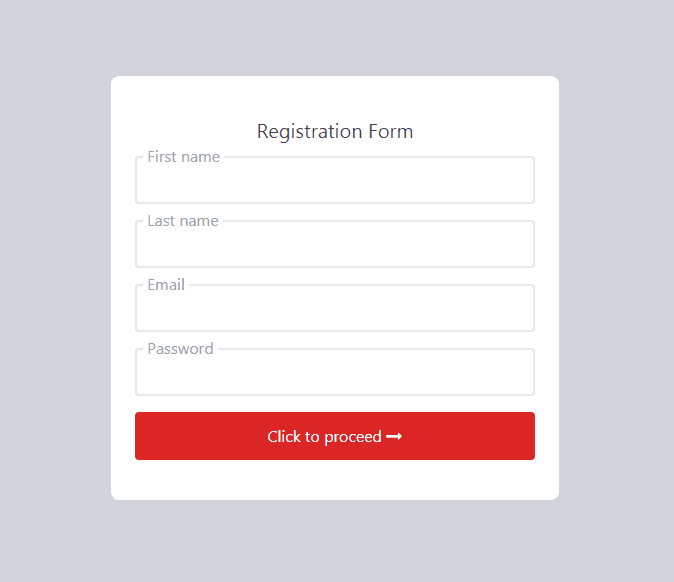Click the floating 'Password' label
The image size is (674, 582).
click(x=180, y=349)
